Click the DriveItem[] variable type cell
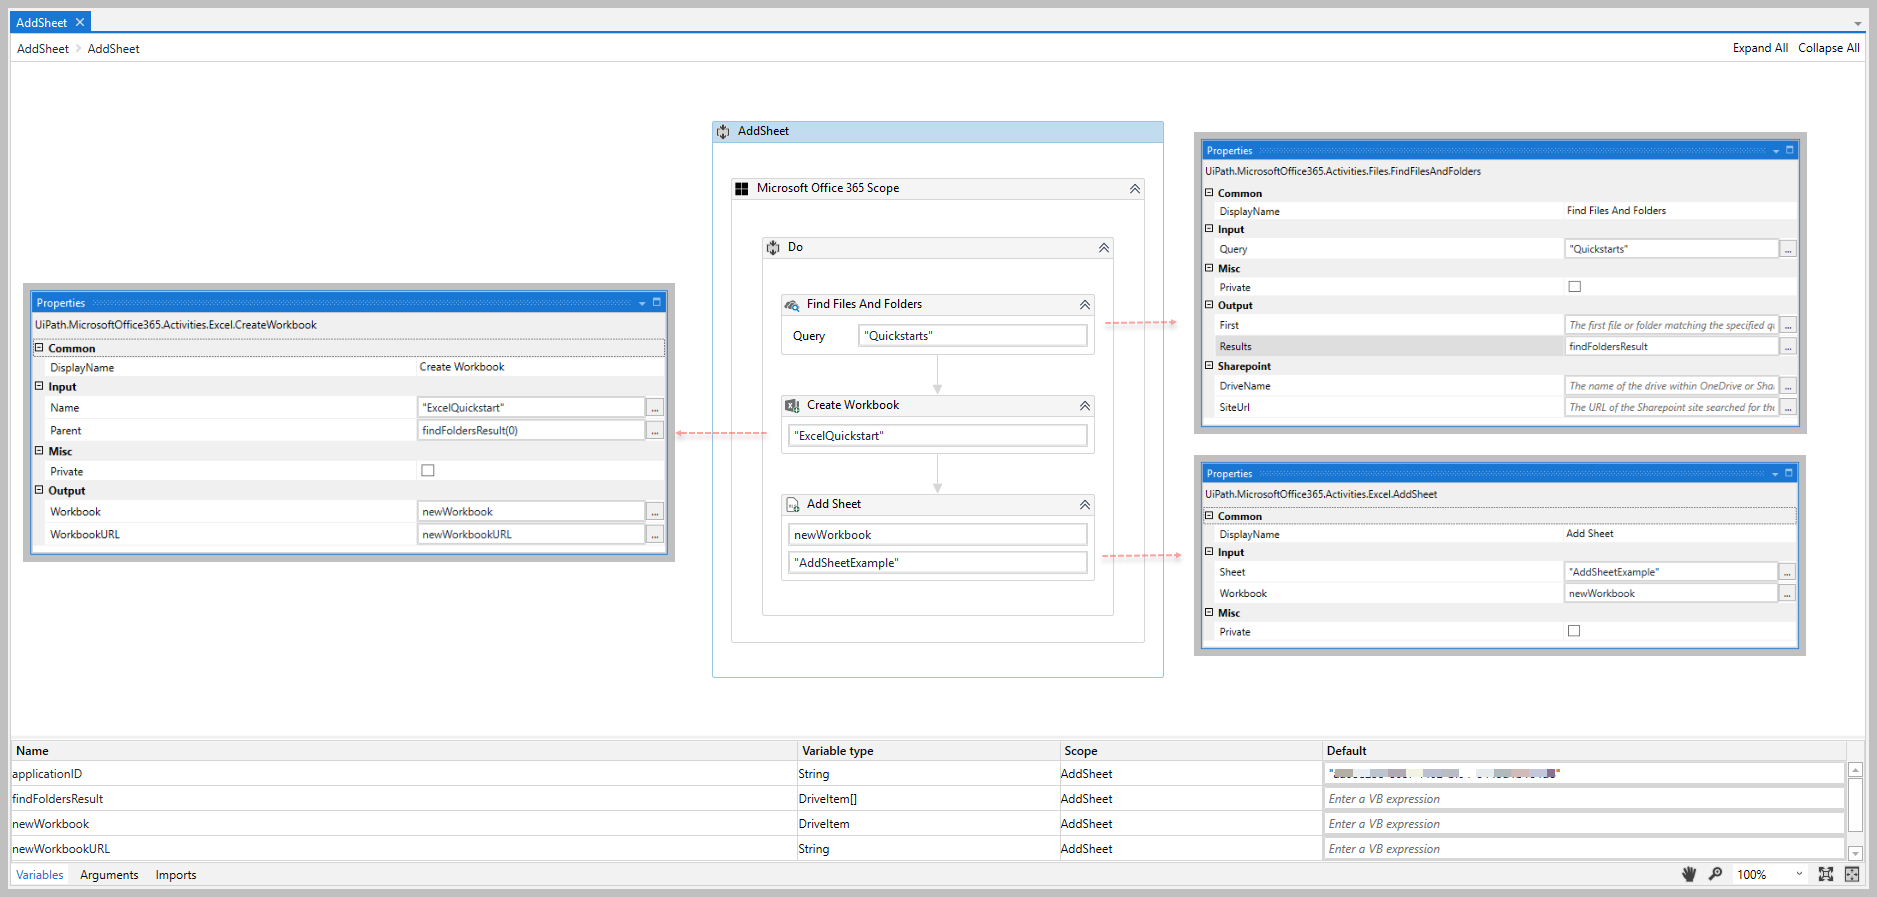The image size is (1877, 897). (x=928, y=799)
